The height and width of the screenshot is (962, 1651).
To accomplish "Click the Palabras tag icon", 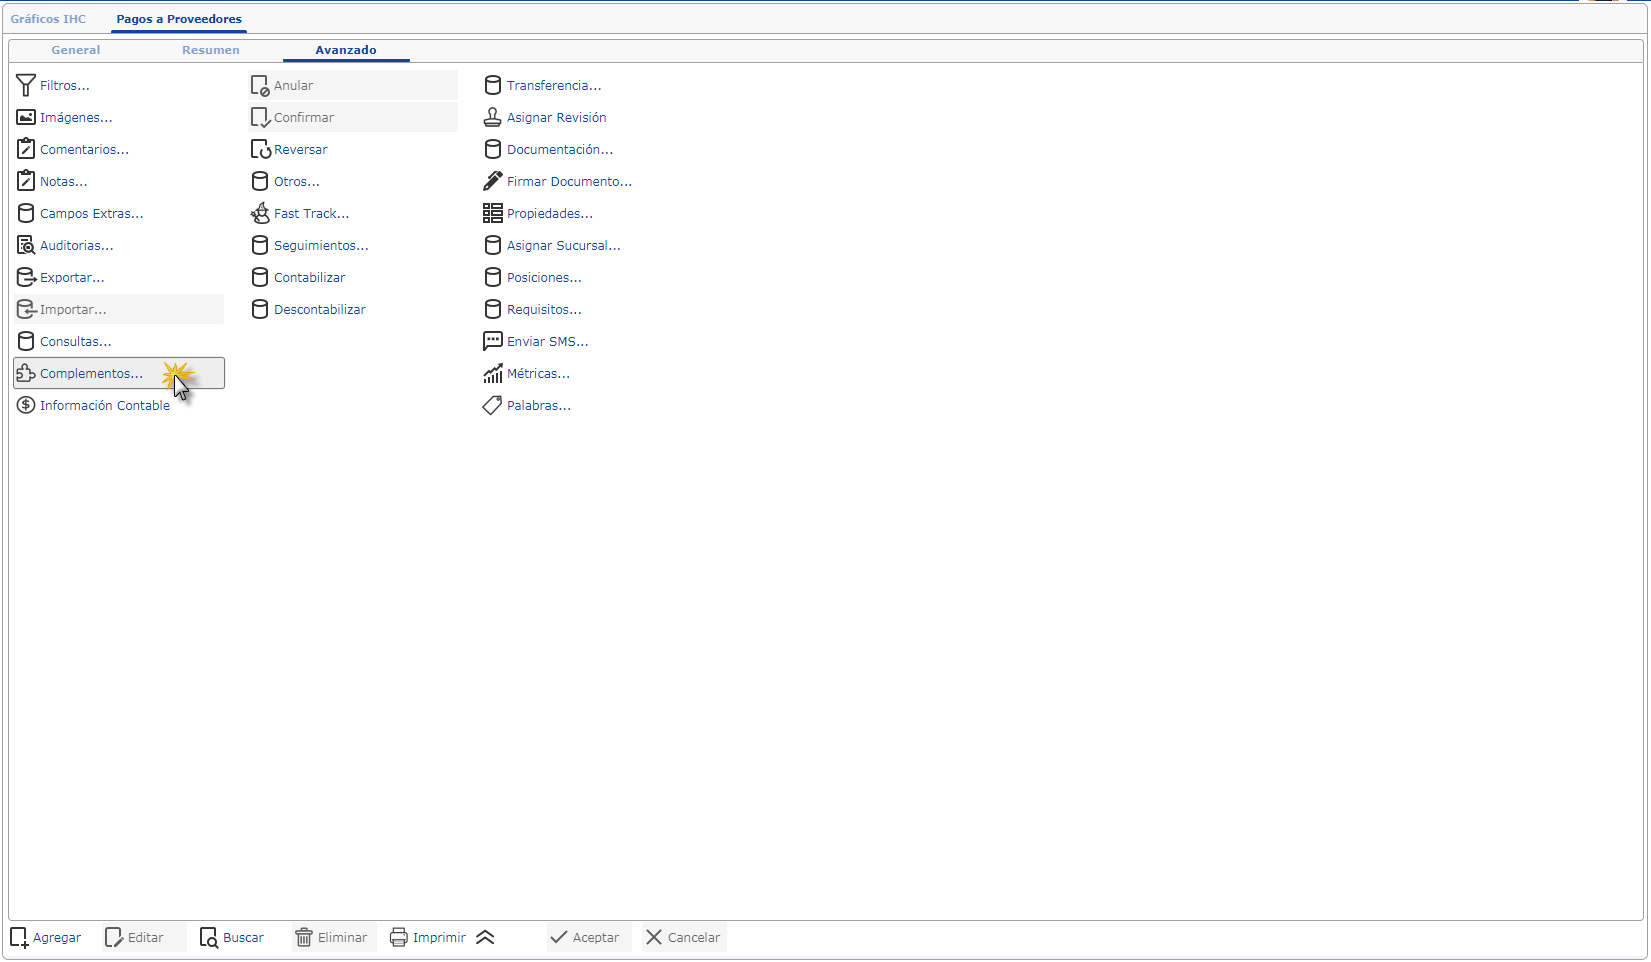I will click(492, 406).
